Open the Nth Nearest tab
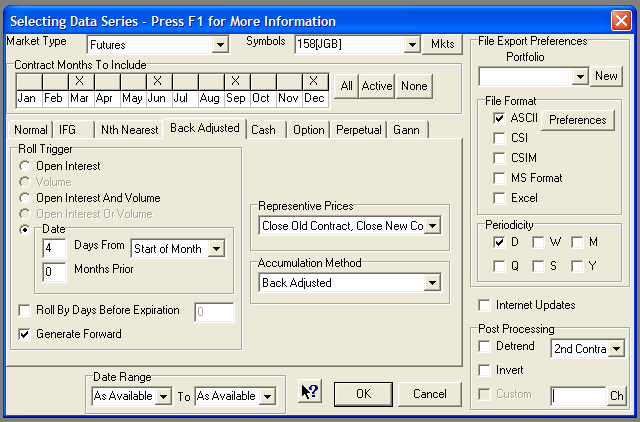Screen dimensions: 640x422 (x=129, y=130)
